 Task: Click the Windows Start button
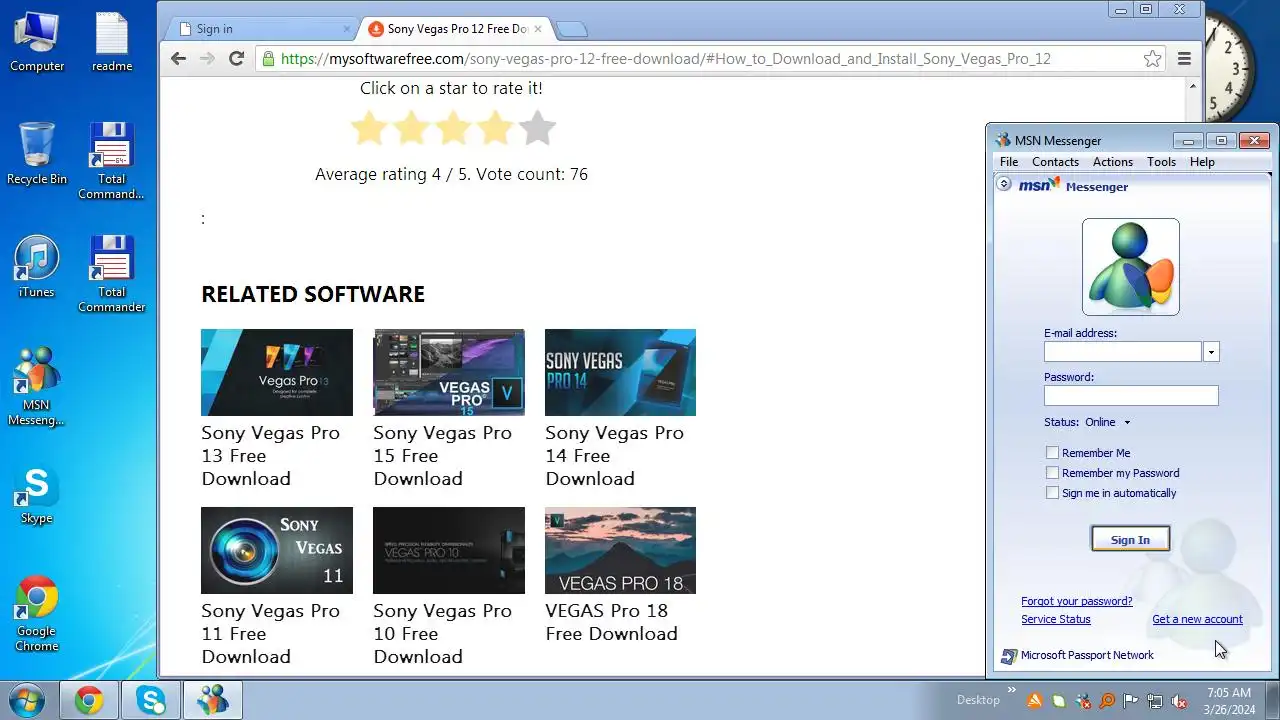click(x=27, y=700)
